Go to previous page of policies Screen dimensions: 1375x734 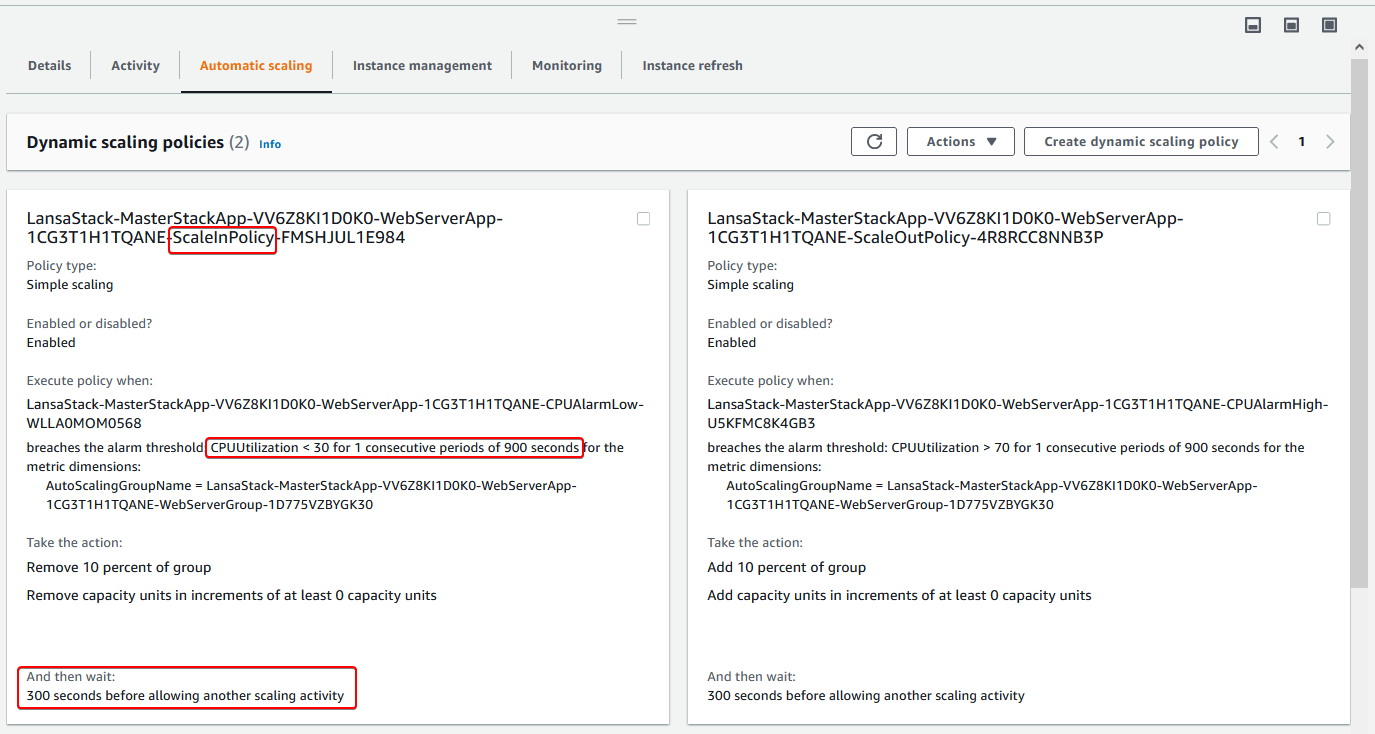[x=1274, y=142]
